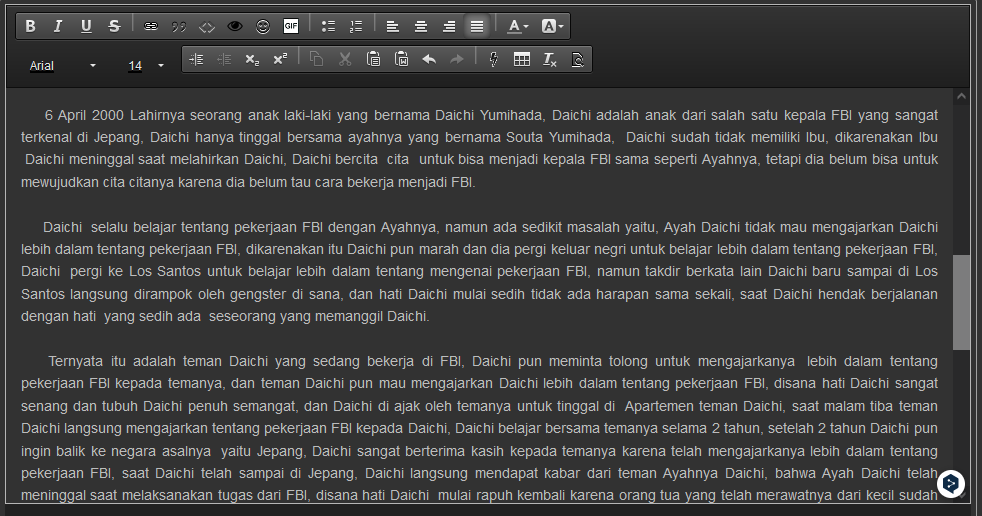
Task: Undo the last action
Action: pos(429,59)
